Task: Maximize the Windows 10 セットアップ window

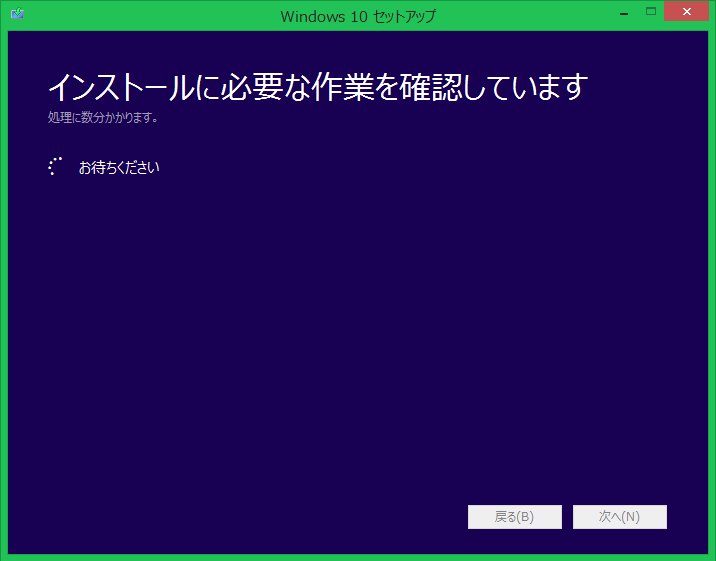Action: 651,12
